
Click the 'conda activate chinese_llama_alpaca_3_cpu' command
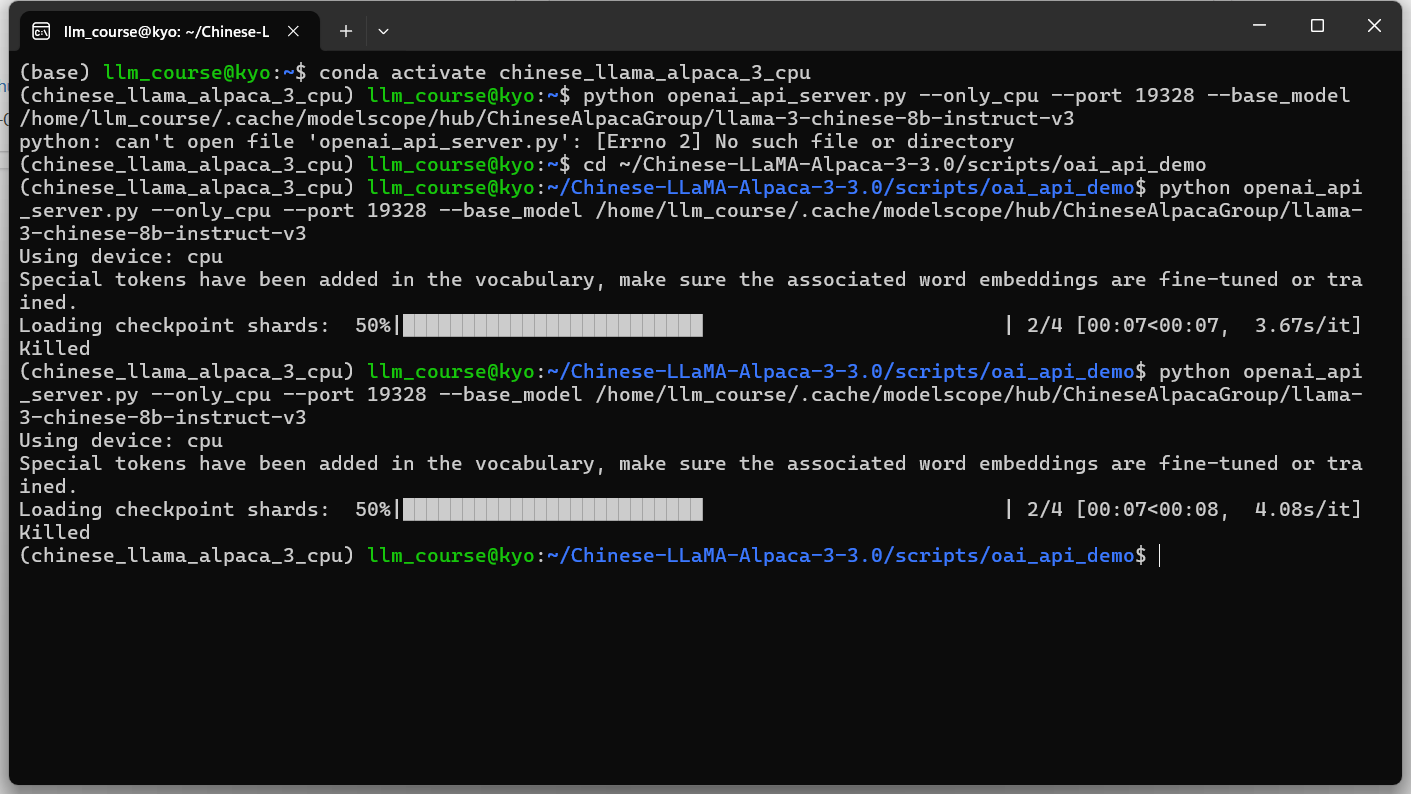point(565,72)
